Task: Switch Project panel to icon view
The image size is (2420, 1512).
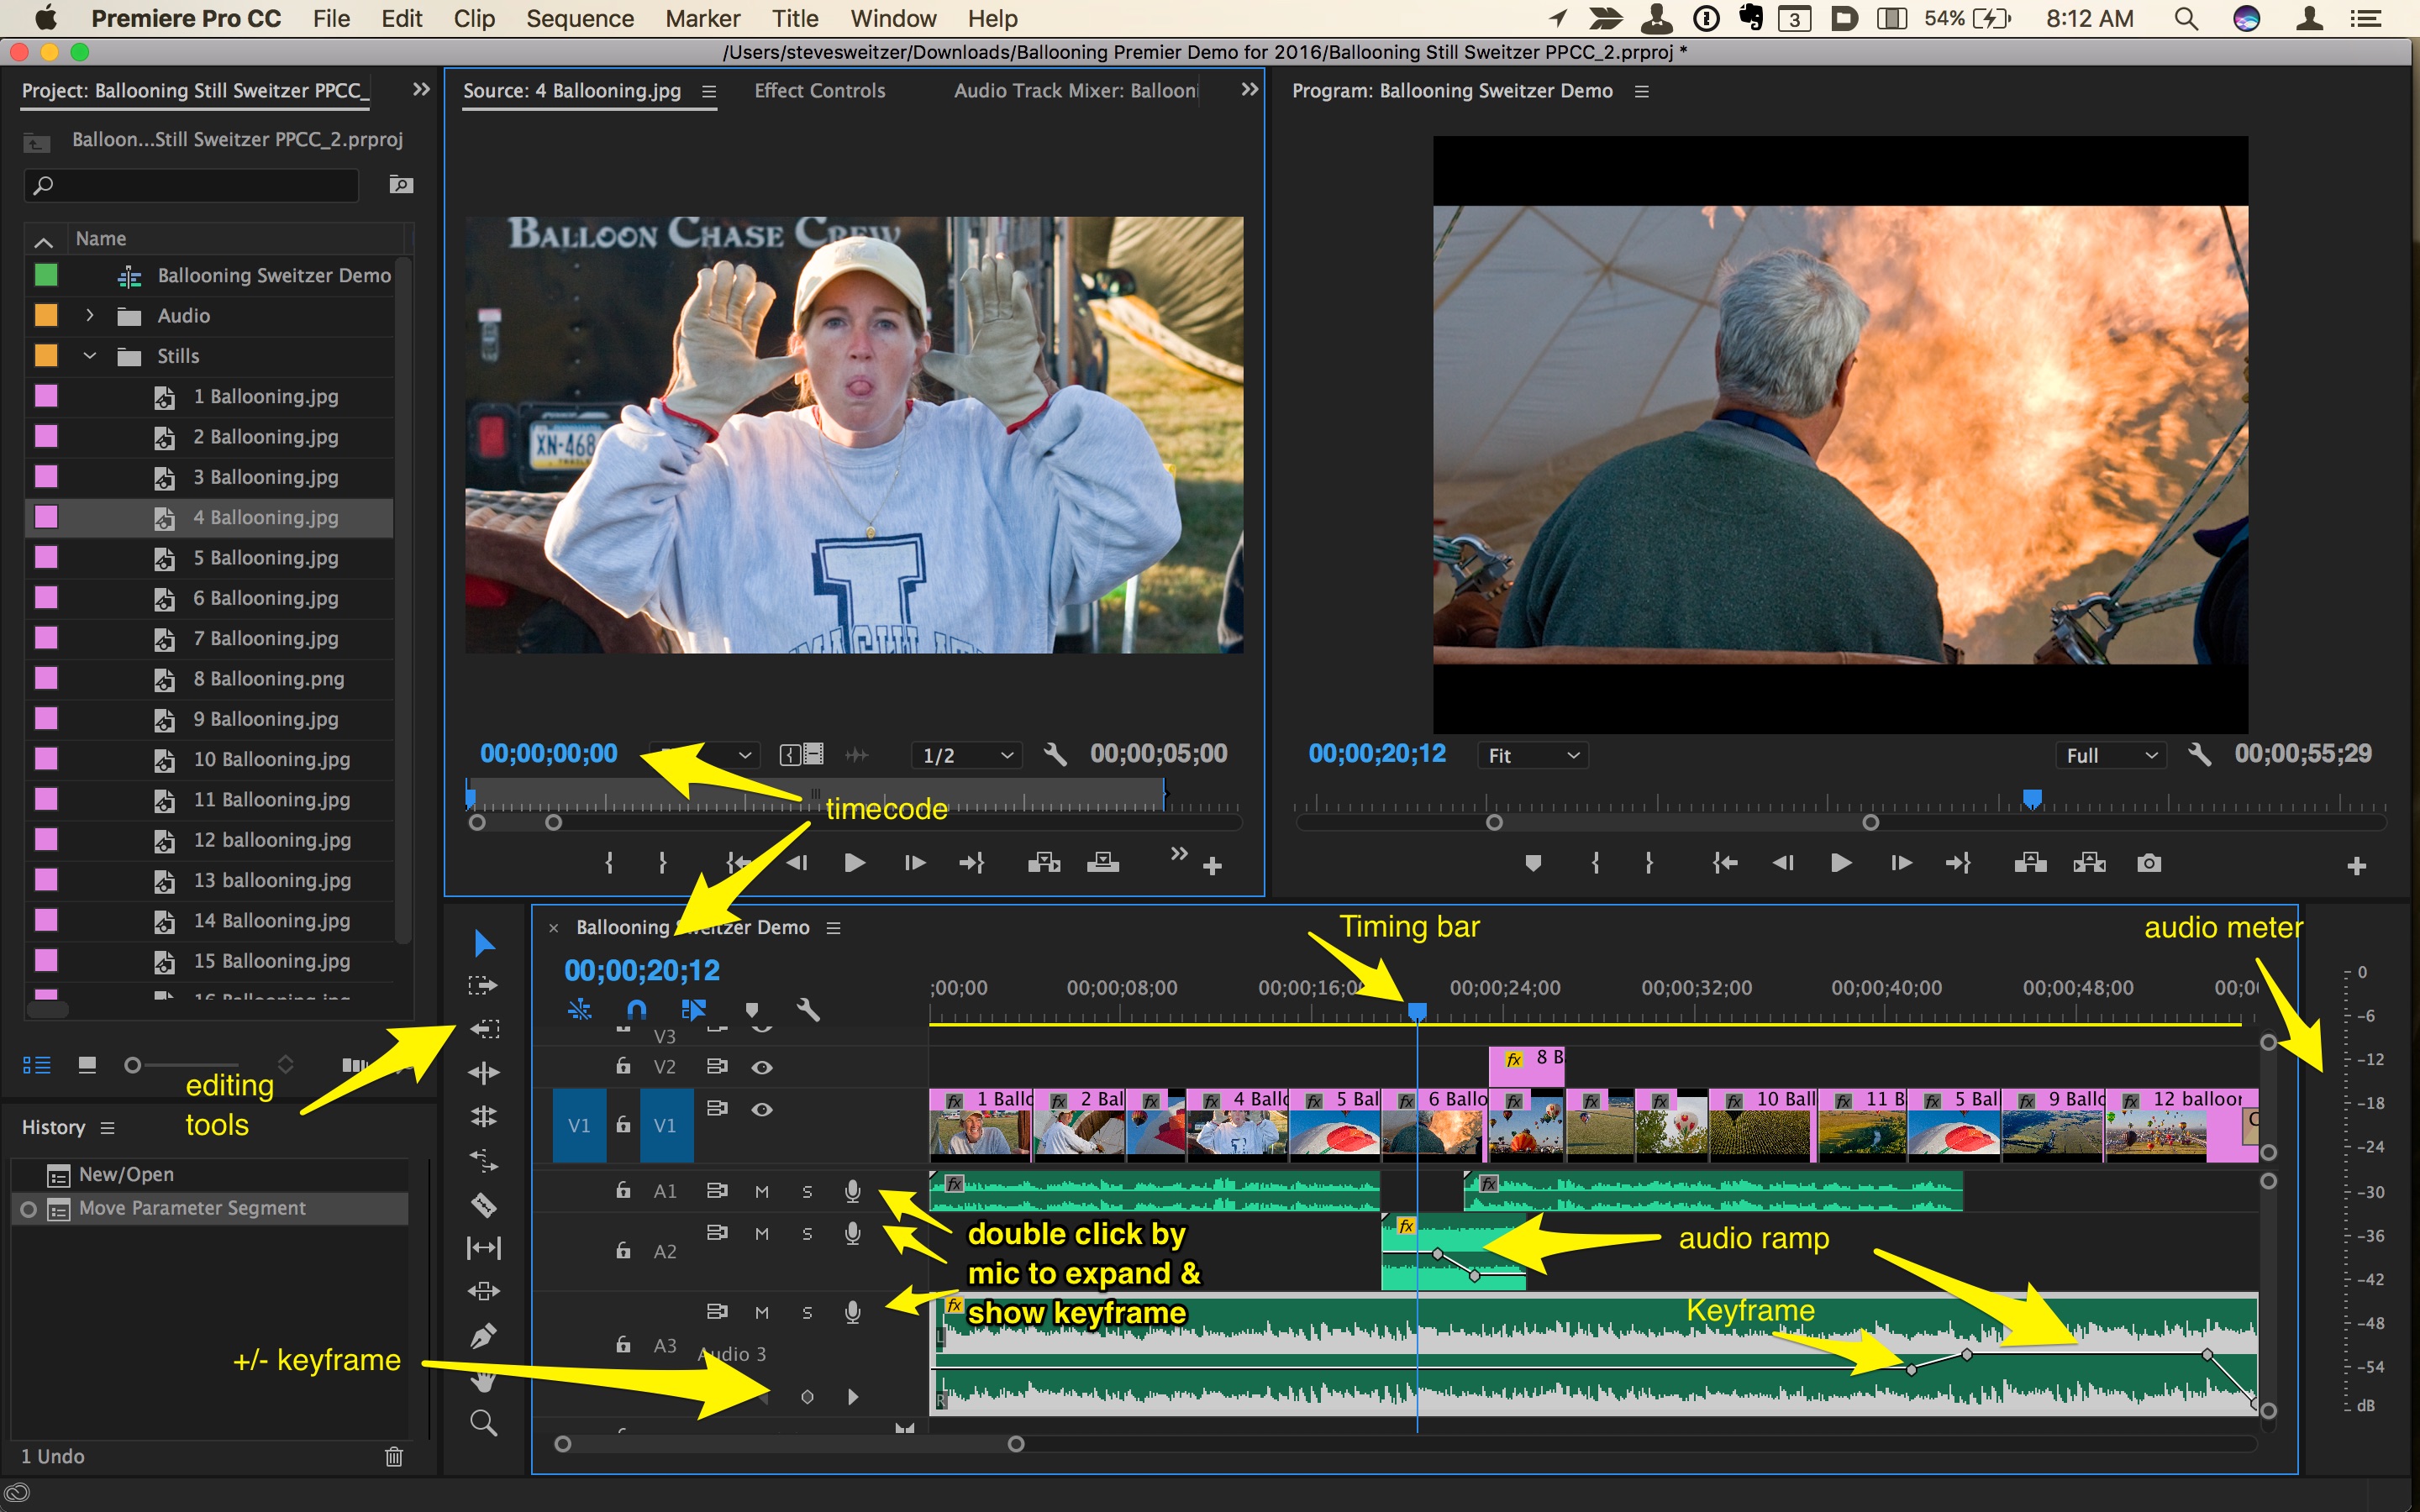Action: 87,1065
